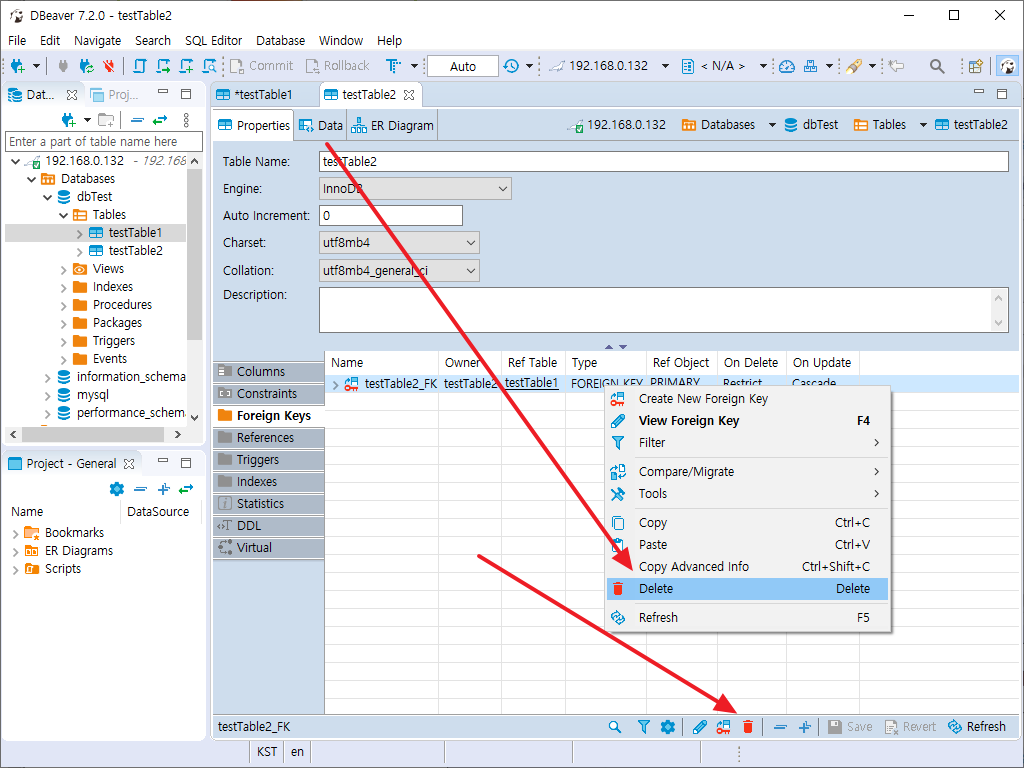Click the Create New Foreign Key icon in bottom toolbar

pyautogui.click(x=724, y=727)
